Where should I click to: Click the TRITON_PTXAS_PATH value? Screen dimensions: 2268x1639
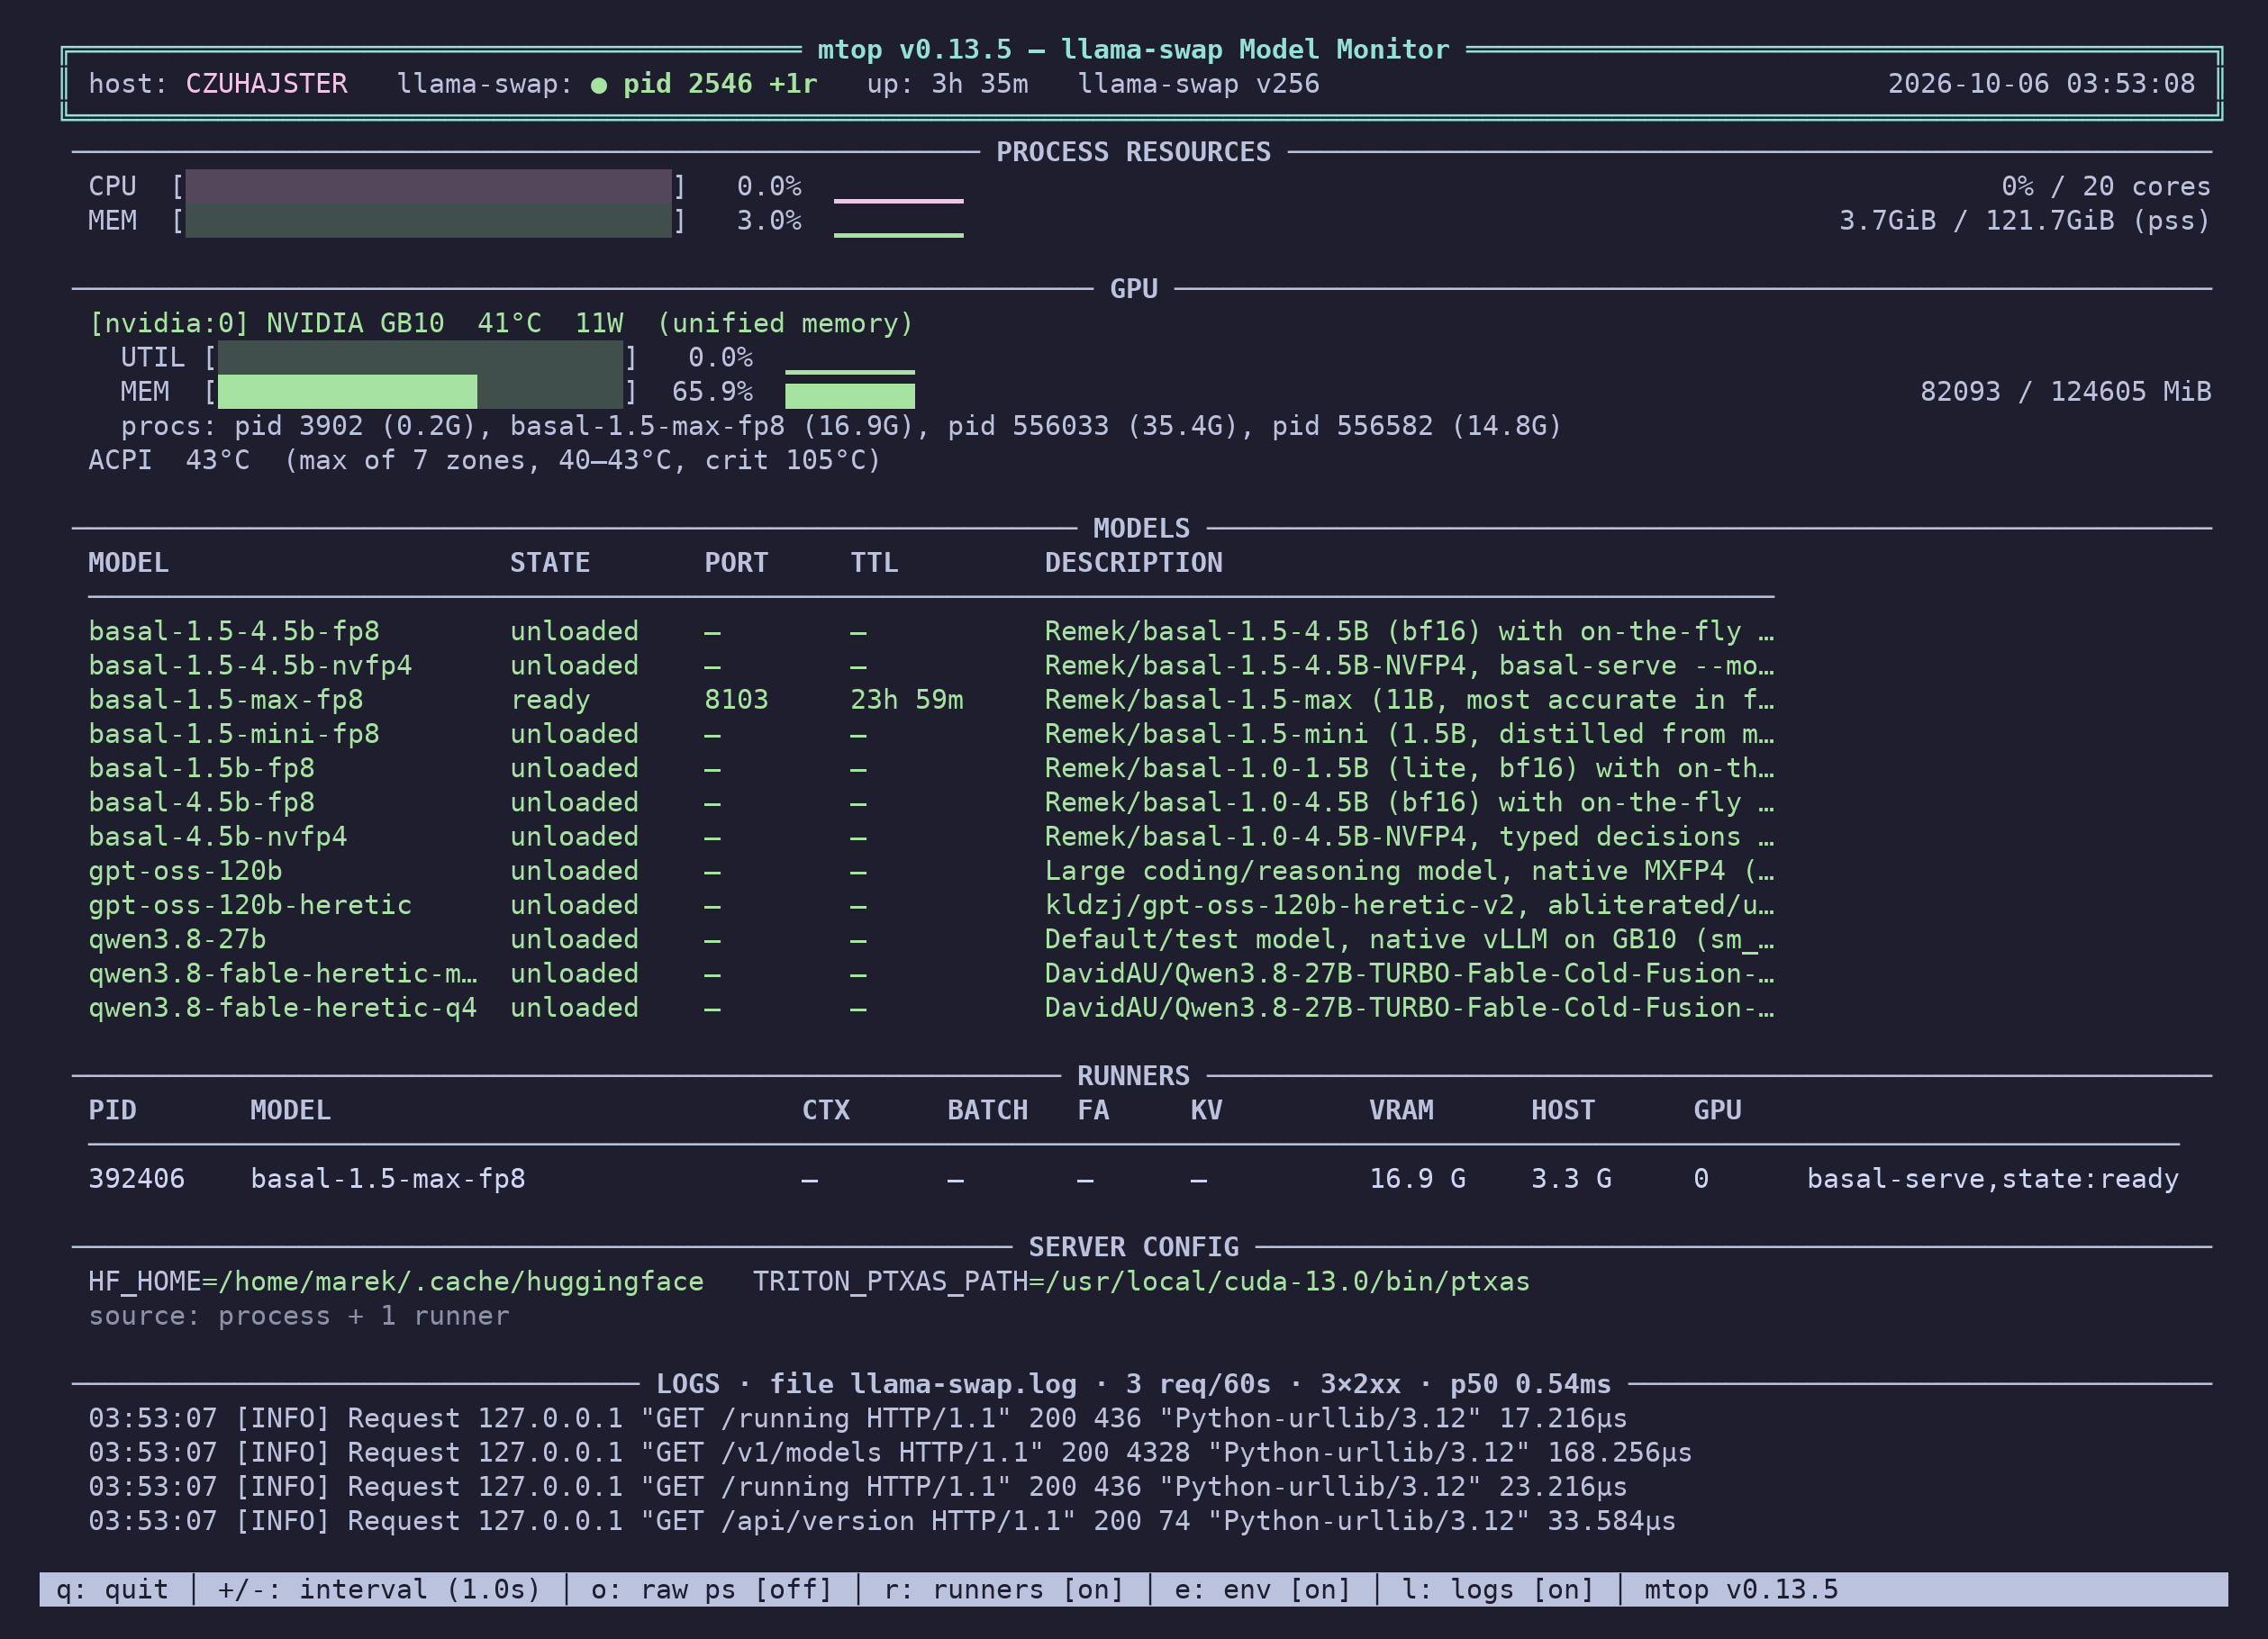(1287, 1282)
